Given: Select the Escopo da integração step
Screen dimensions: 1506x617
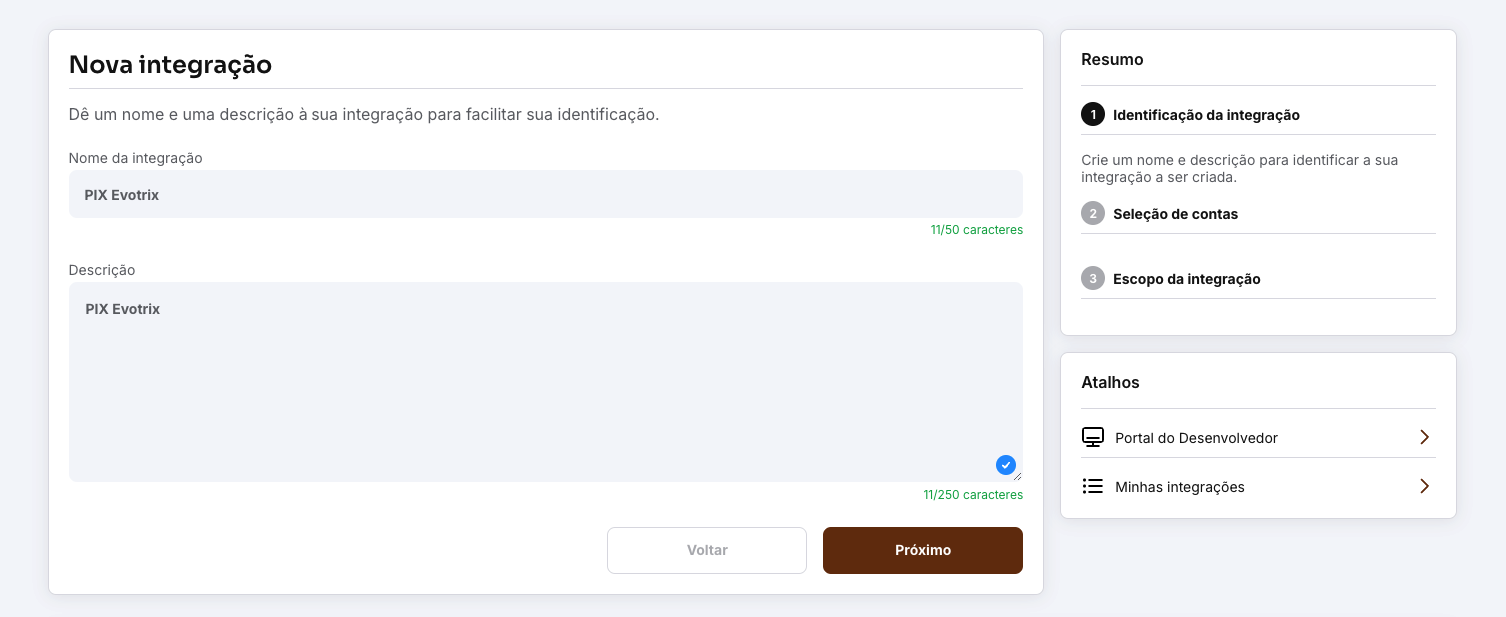Looking at the screenshot, I should pos(1186,279).
